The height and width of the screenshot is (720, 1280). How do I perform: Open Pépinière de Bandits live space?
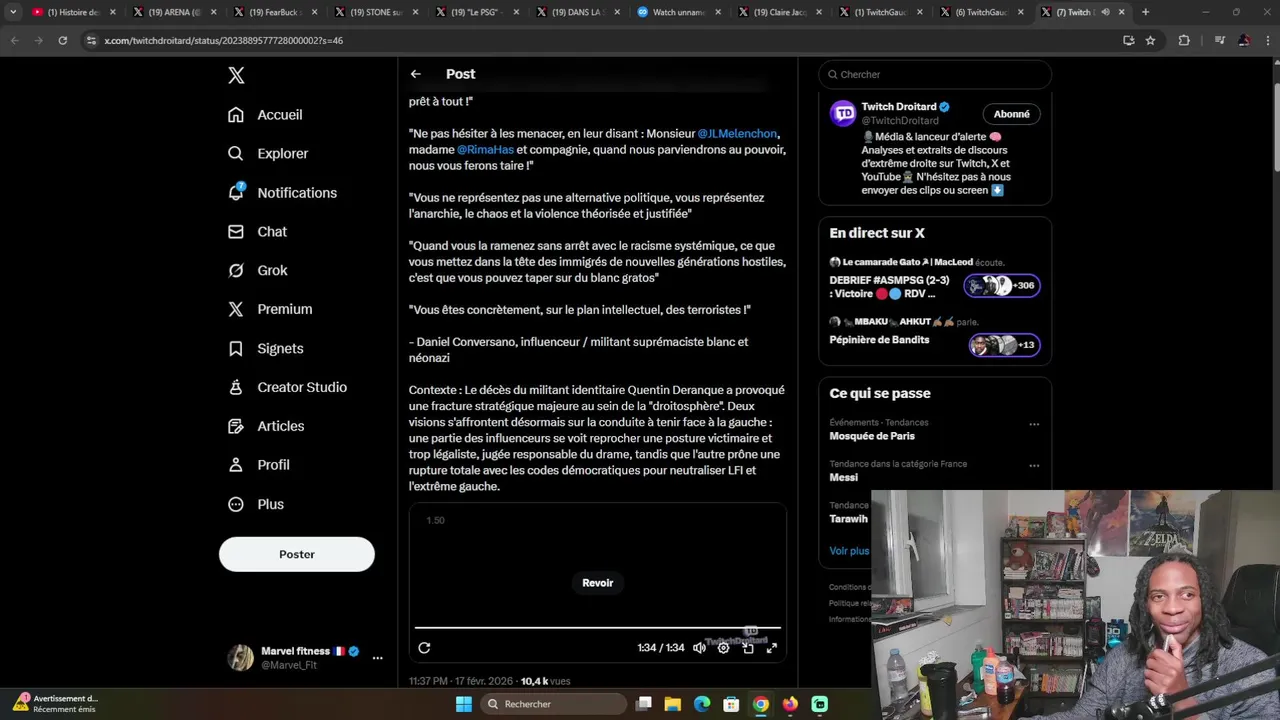(x=934, y=340)
